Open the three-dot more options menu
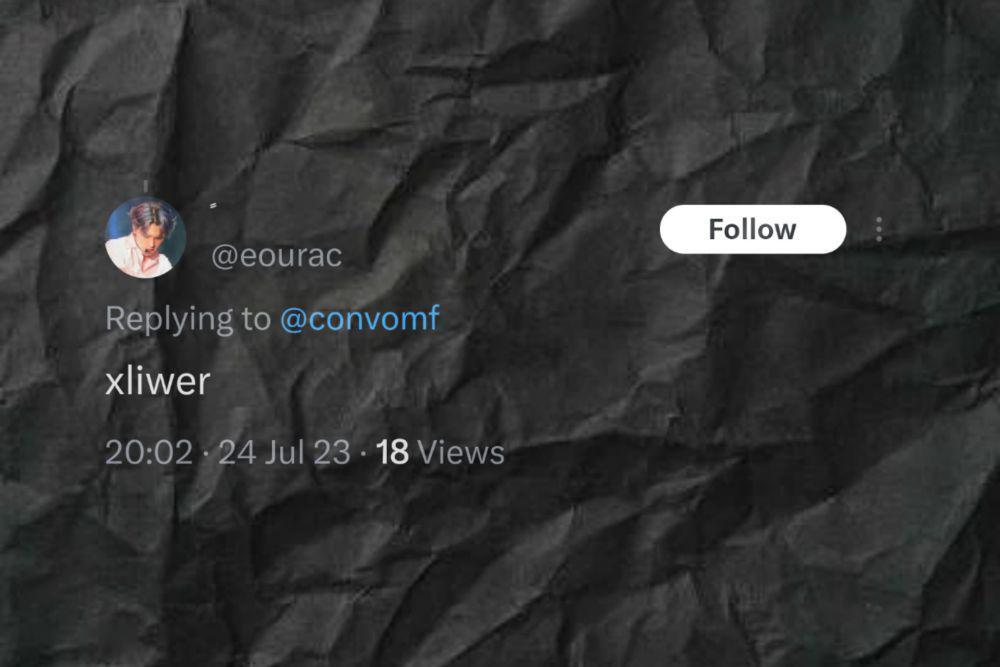Viewport: 1000px width, 667px height. (x=879, y=229)
